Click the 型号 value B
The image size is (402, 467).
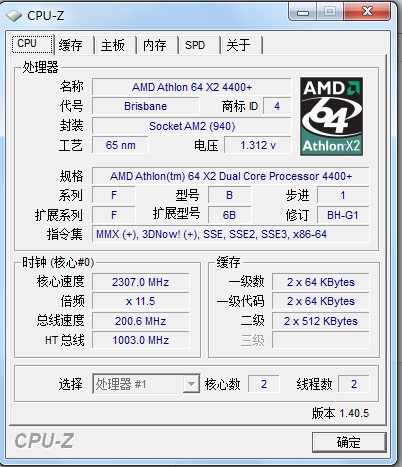click(x=229, y=195)
